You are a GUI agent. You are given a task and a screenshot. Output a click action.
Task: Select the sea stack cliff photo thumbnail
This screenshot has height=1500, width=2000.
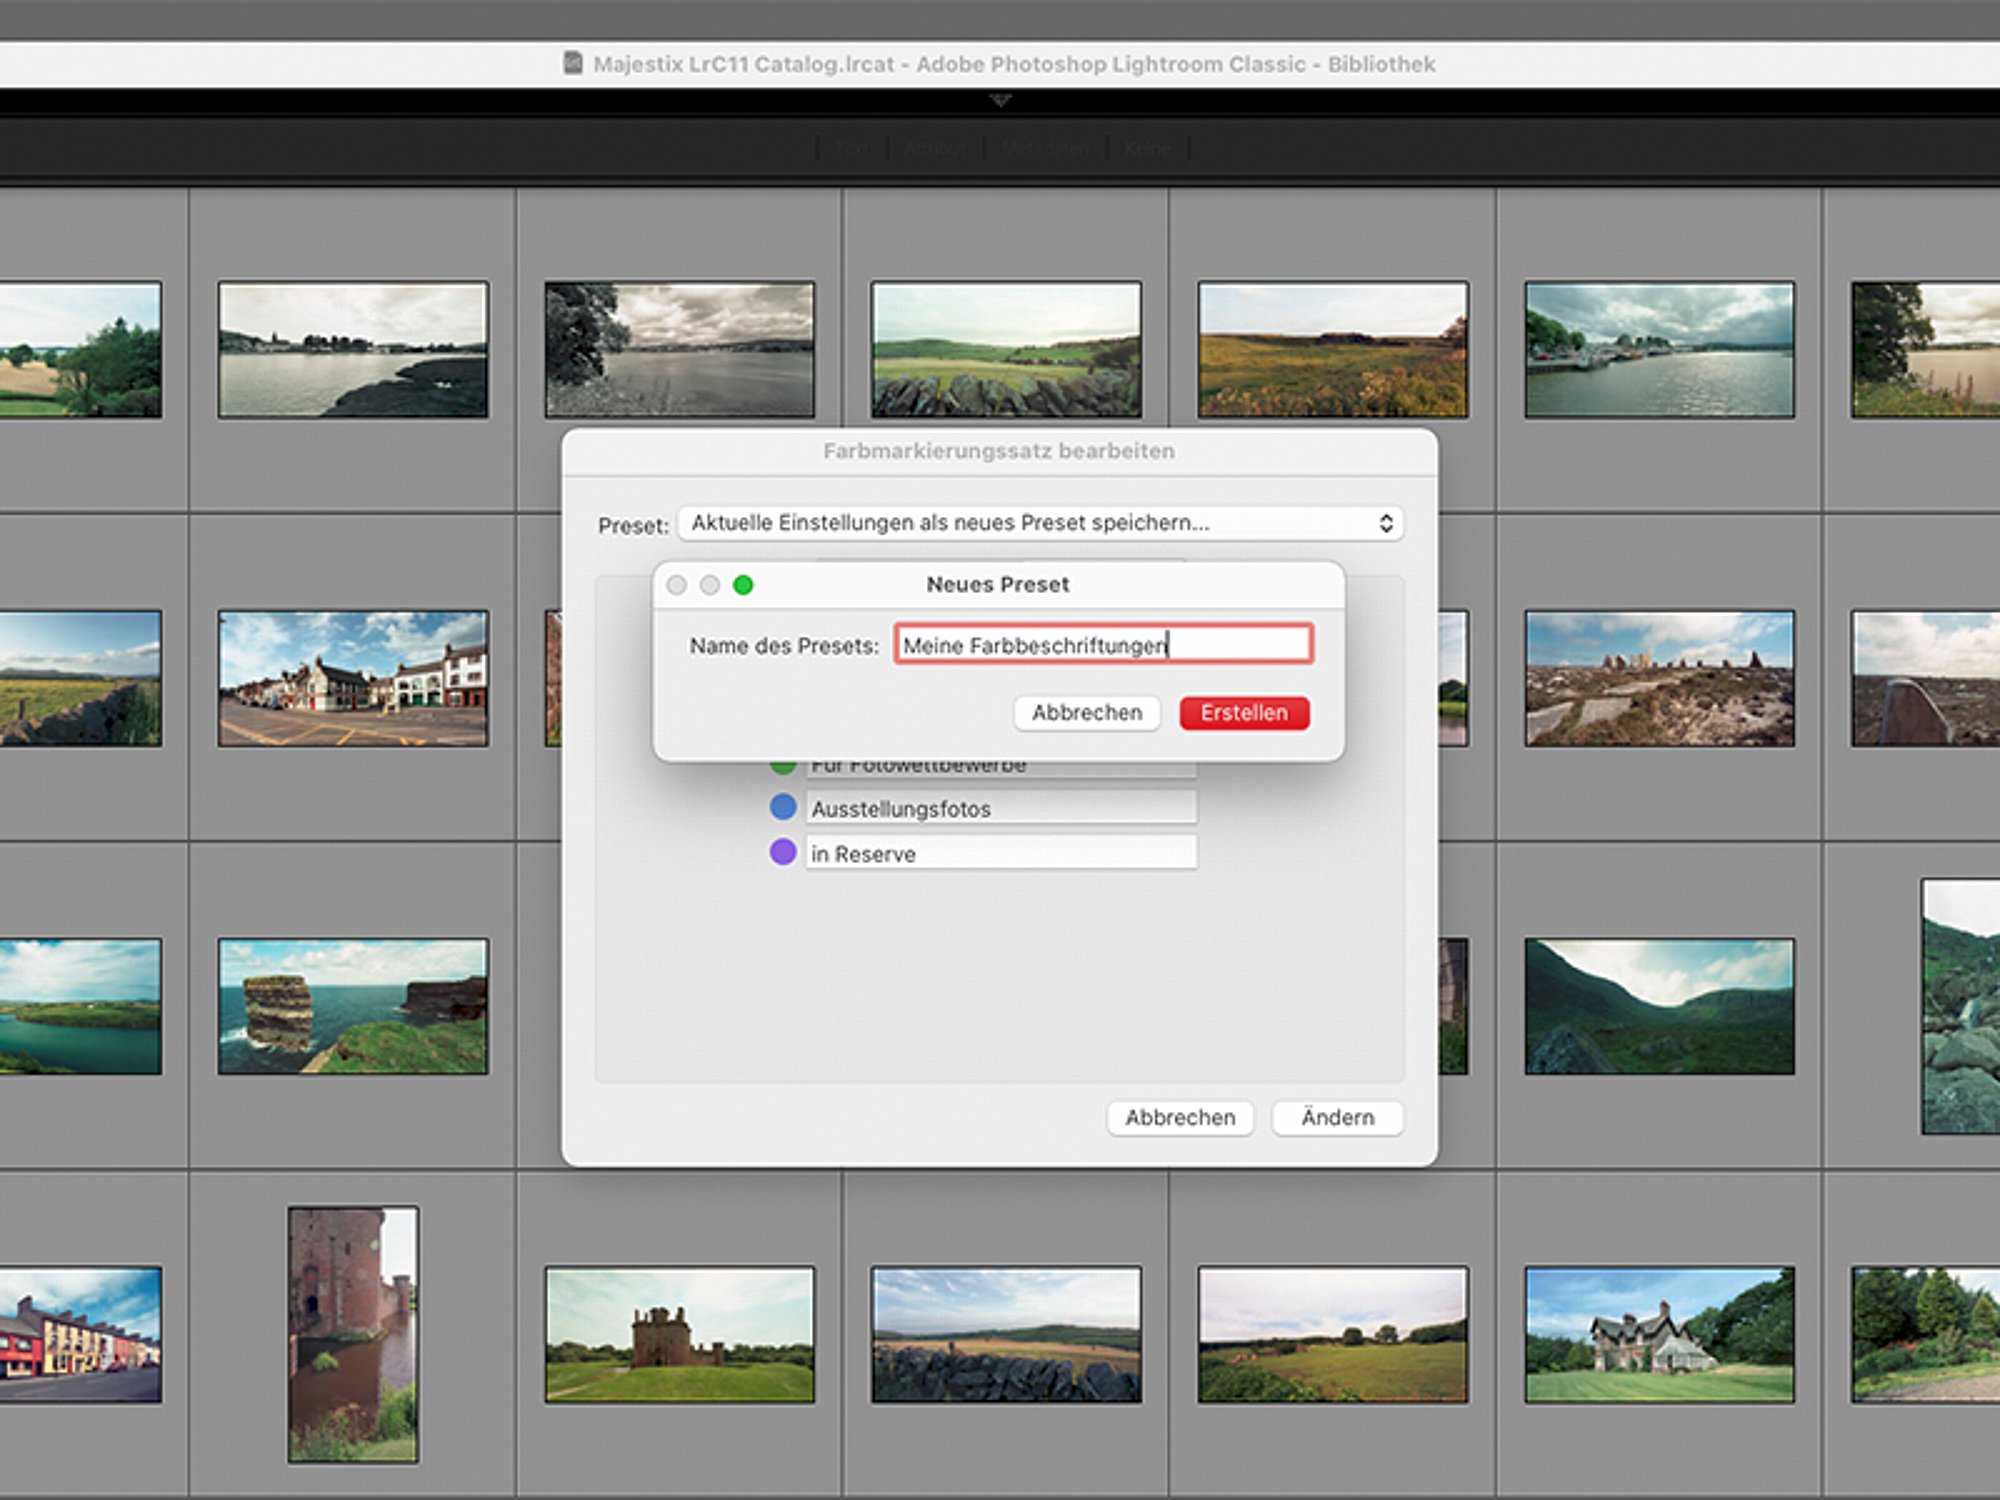click(x=353, y=1006)
